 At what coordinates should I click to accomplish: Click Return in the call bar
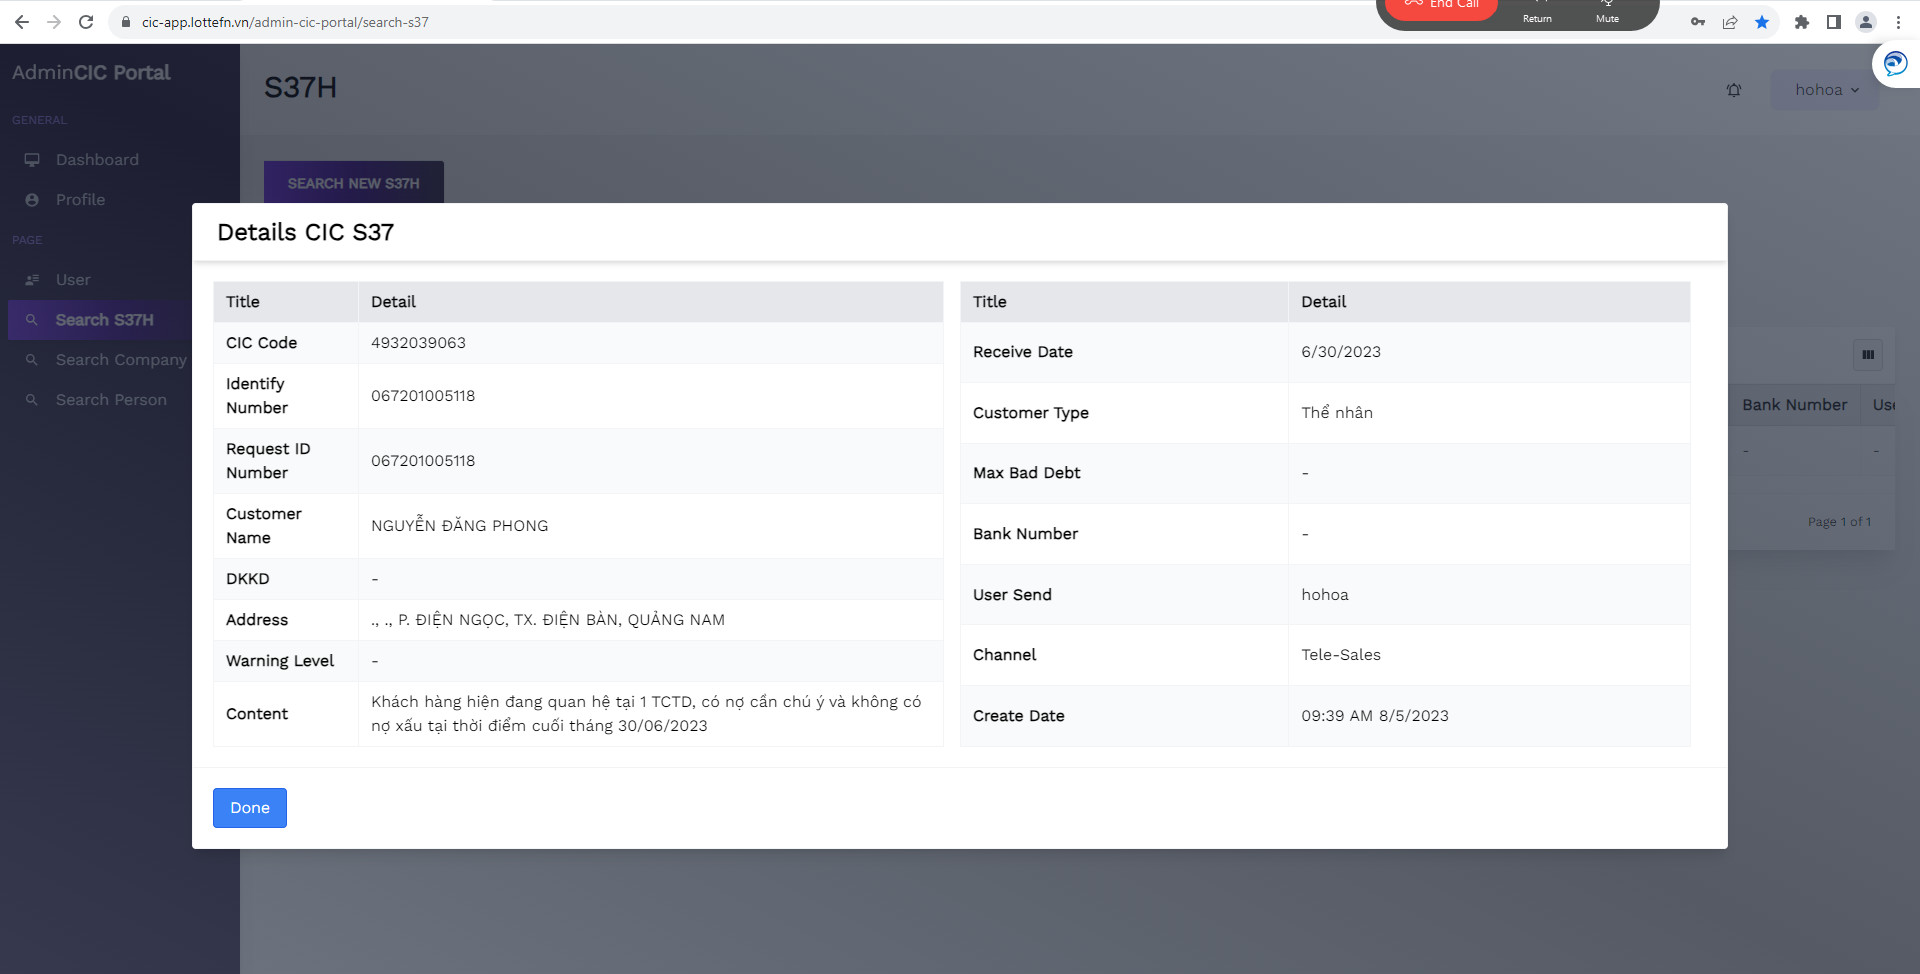click(1537, 12)
